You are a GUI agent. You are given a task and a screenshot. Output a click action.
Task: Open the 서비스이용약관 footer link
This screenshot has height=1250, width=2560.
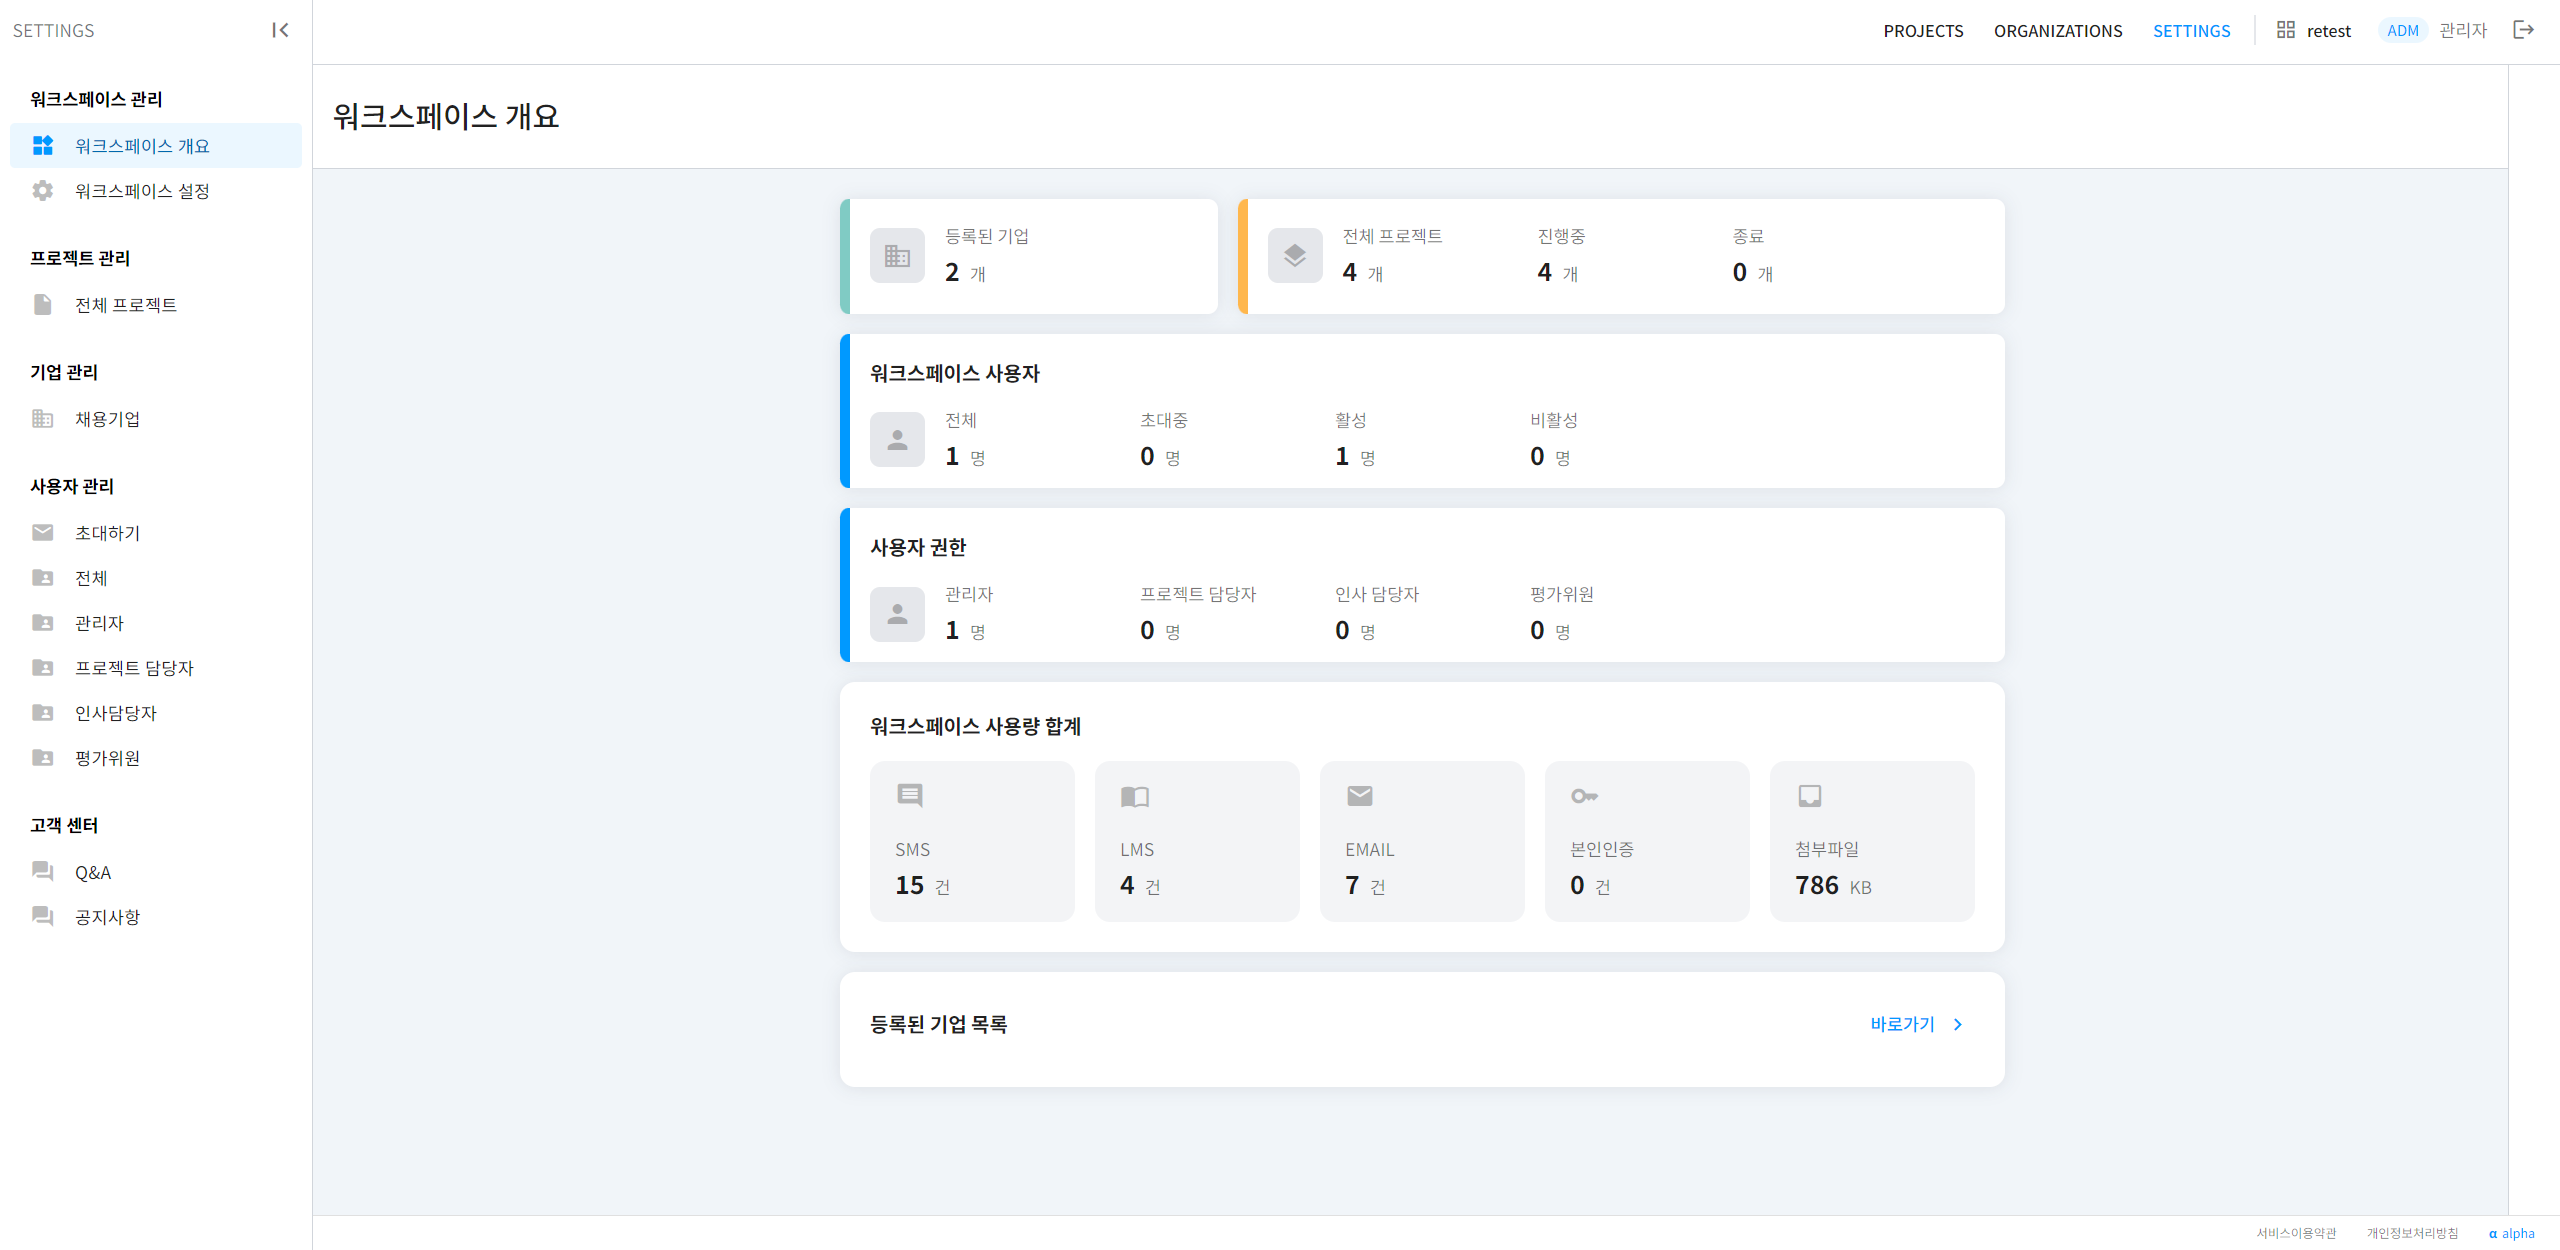point(2296,1233)
